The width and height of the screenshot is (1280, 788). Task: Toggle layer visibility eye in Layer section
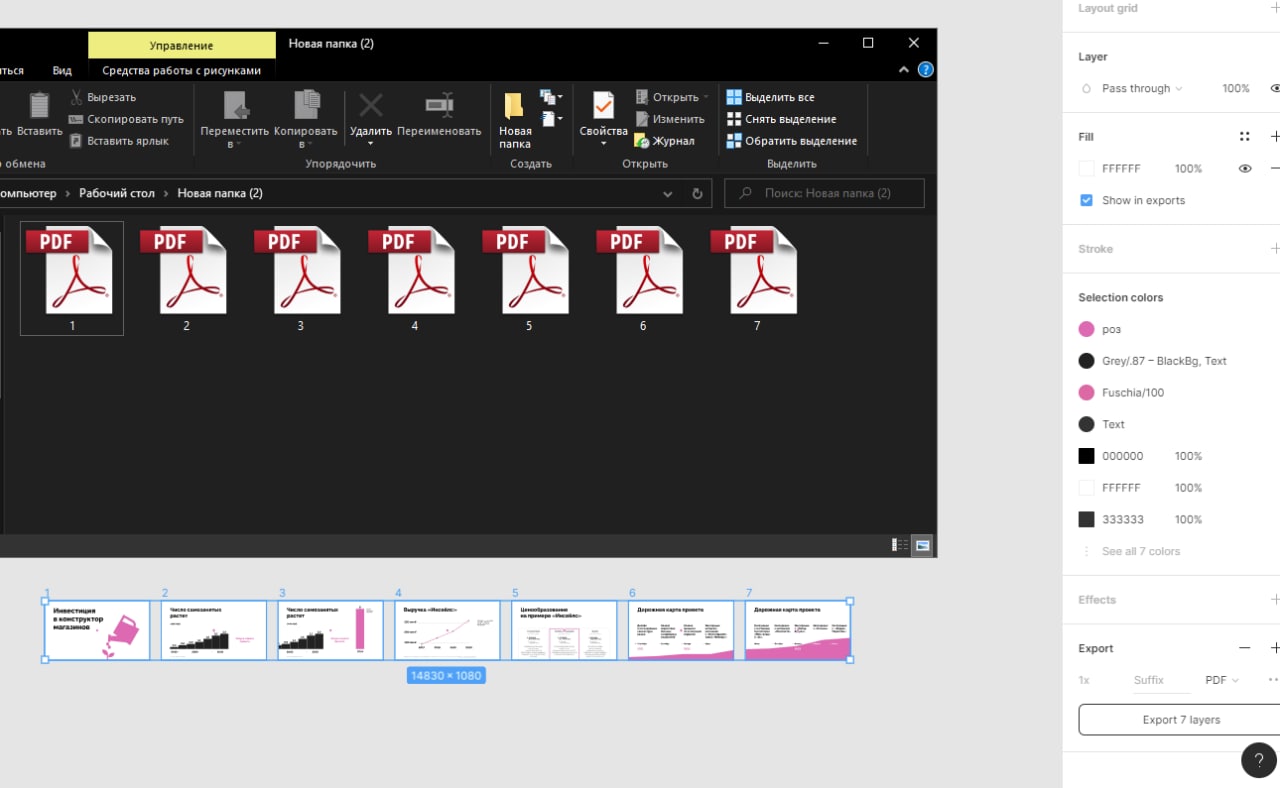click(x=1274, y=89)
